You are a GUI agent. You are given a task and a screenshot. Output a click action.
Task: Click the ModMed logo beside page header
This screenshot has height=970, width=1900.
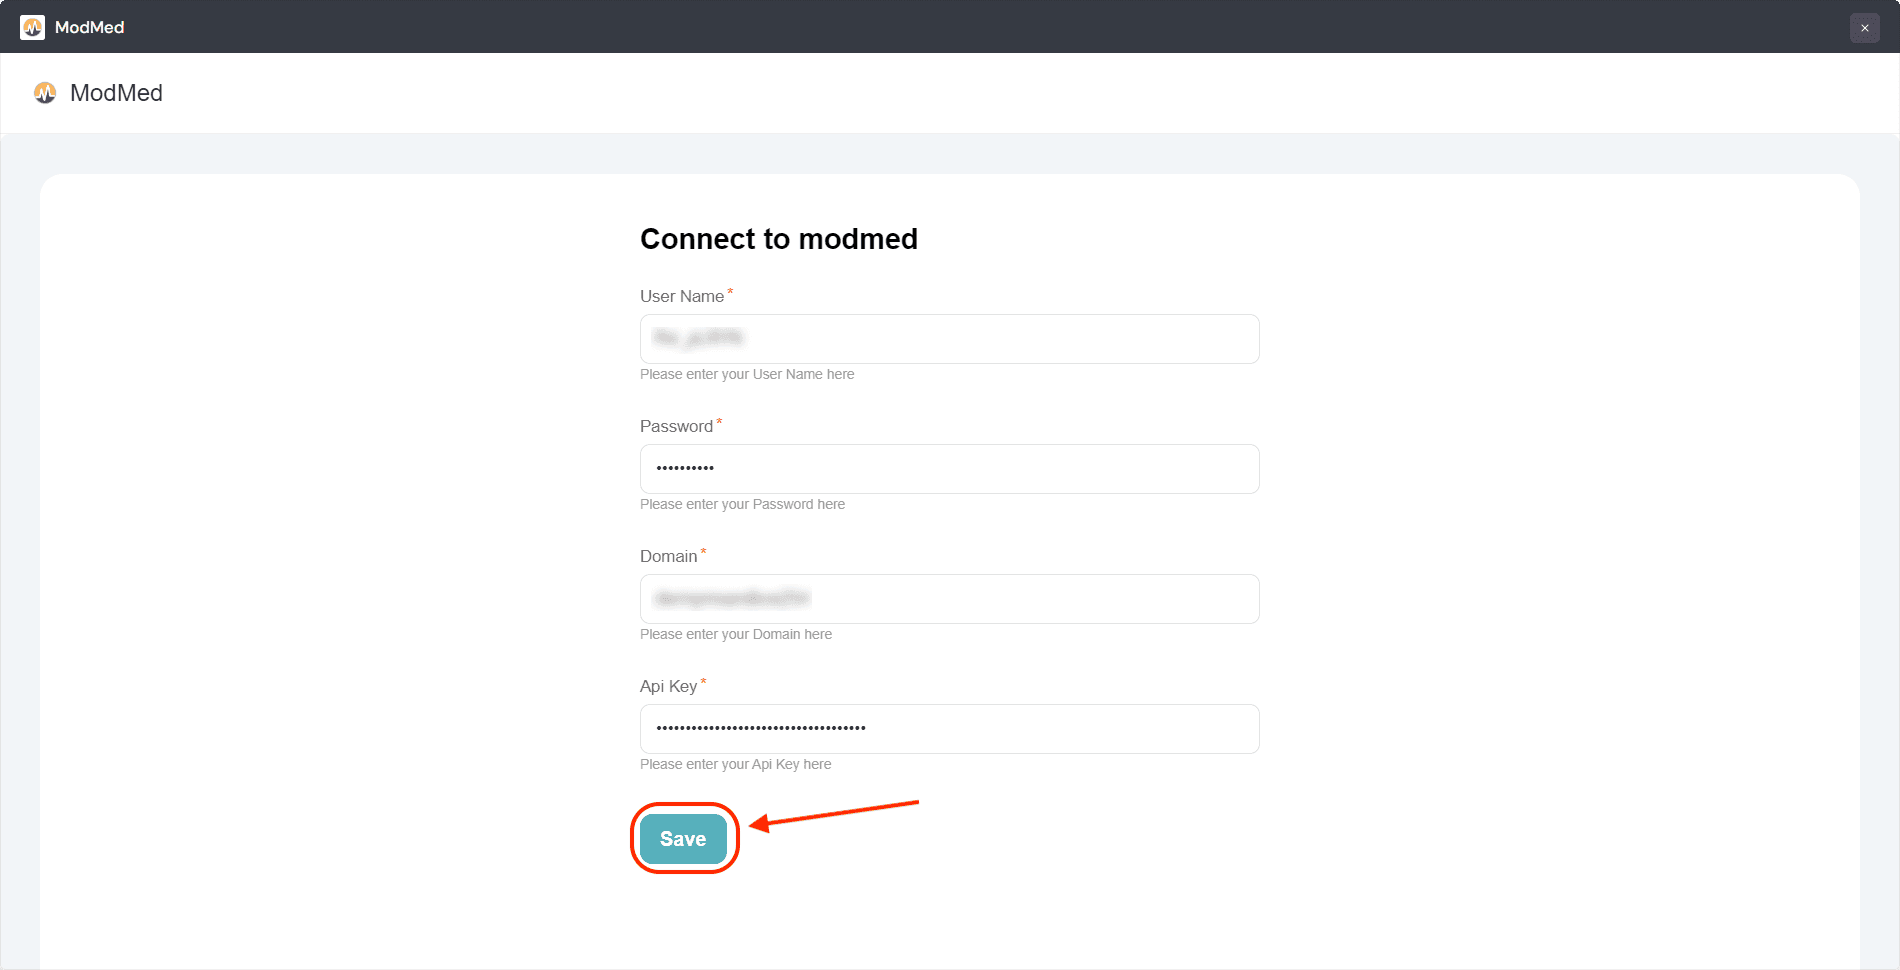pos(45,93)
